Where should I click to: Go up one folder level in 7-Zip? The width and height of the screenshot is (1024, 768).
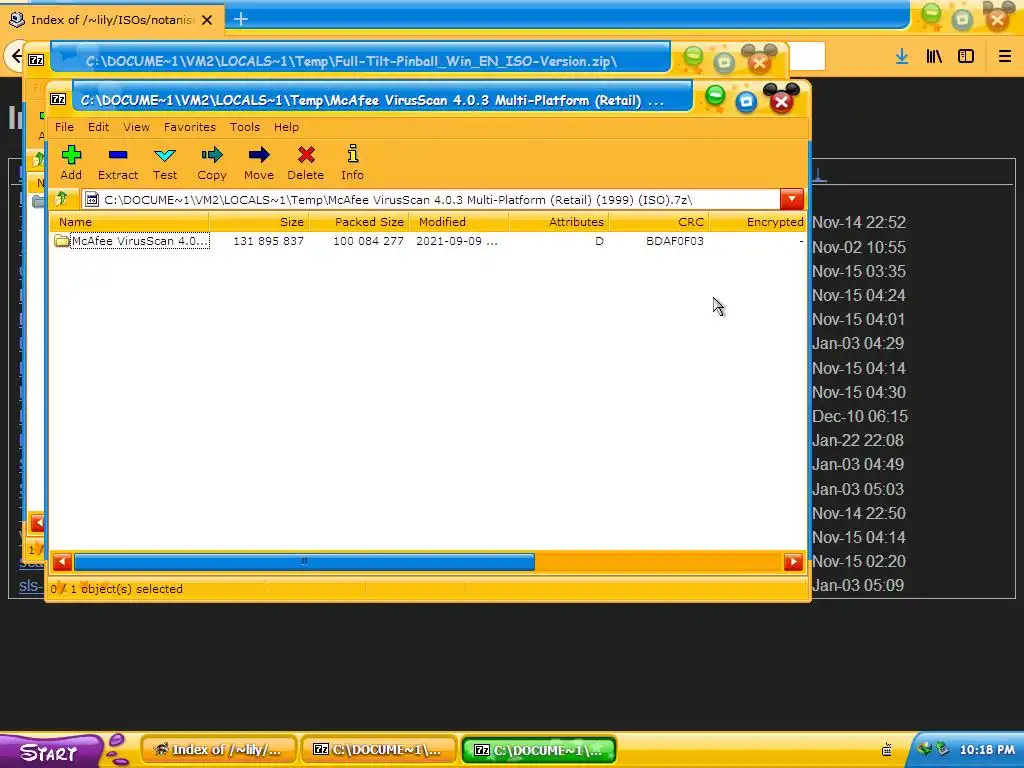[61, 199]
